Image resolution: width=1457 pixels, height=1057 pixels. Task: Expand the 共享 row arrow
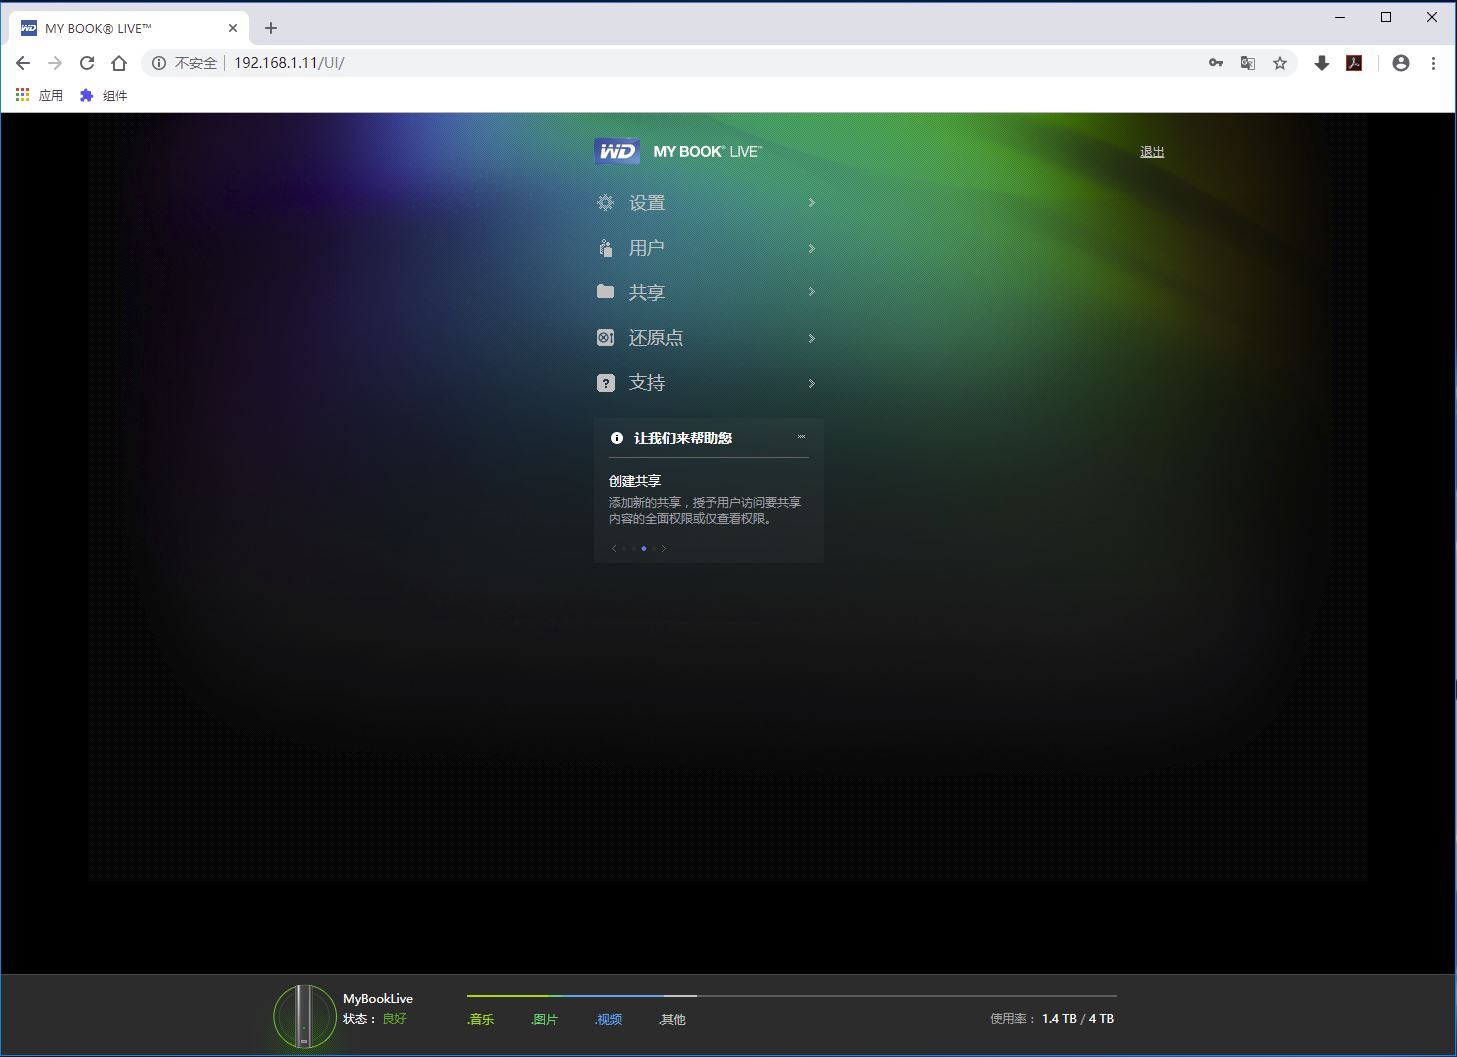811,292
